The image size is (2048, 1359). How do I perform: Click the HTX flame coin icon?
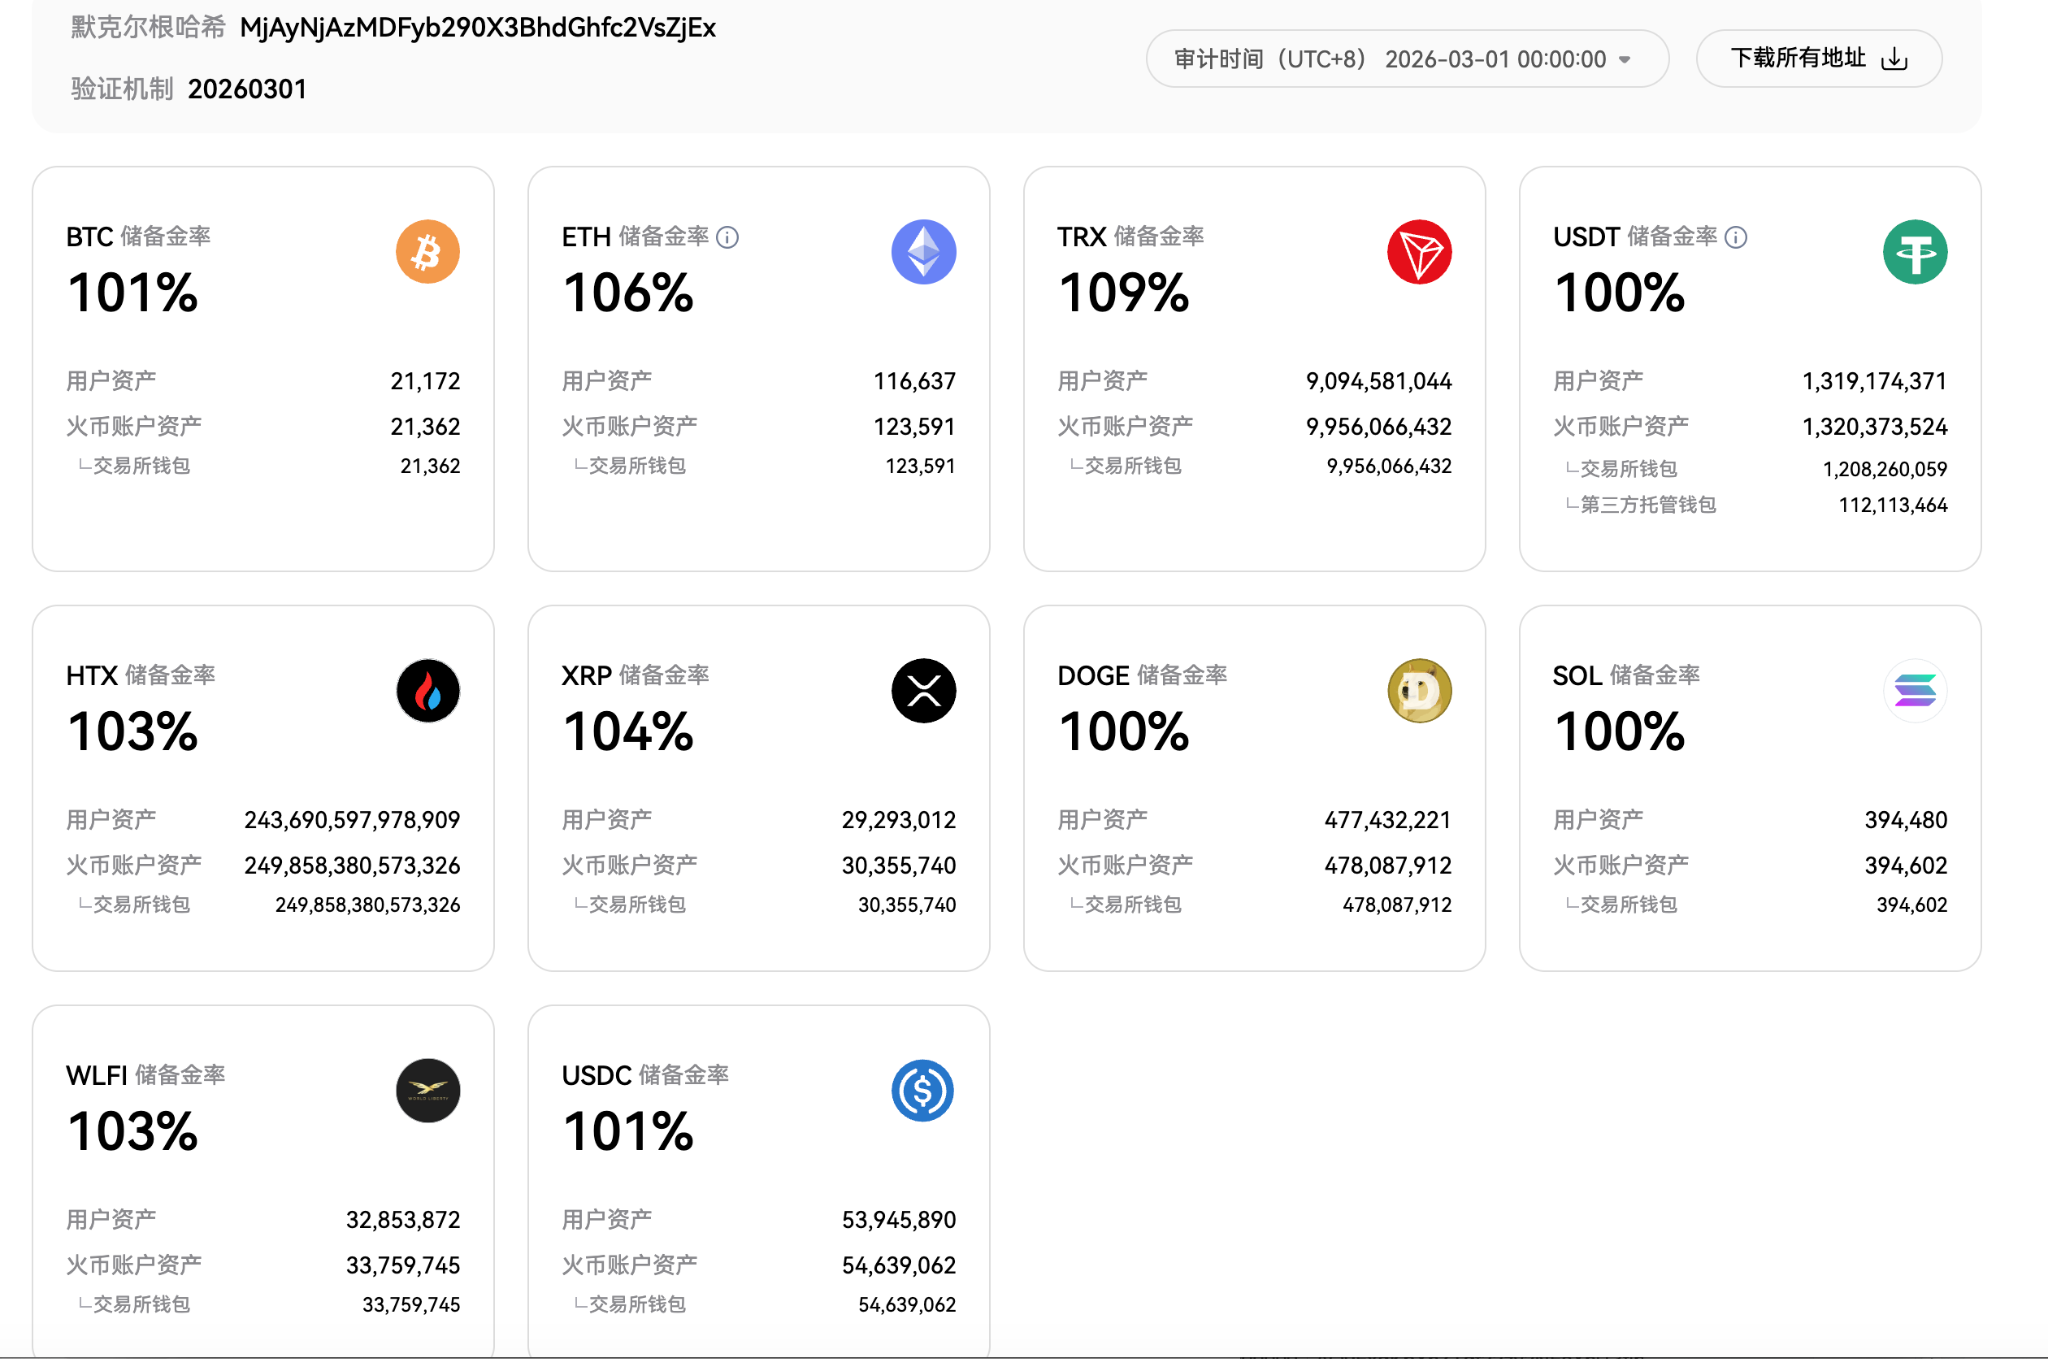tap(428, 691)
